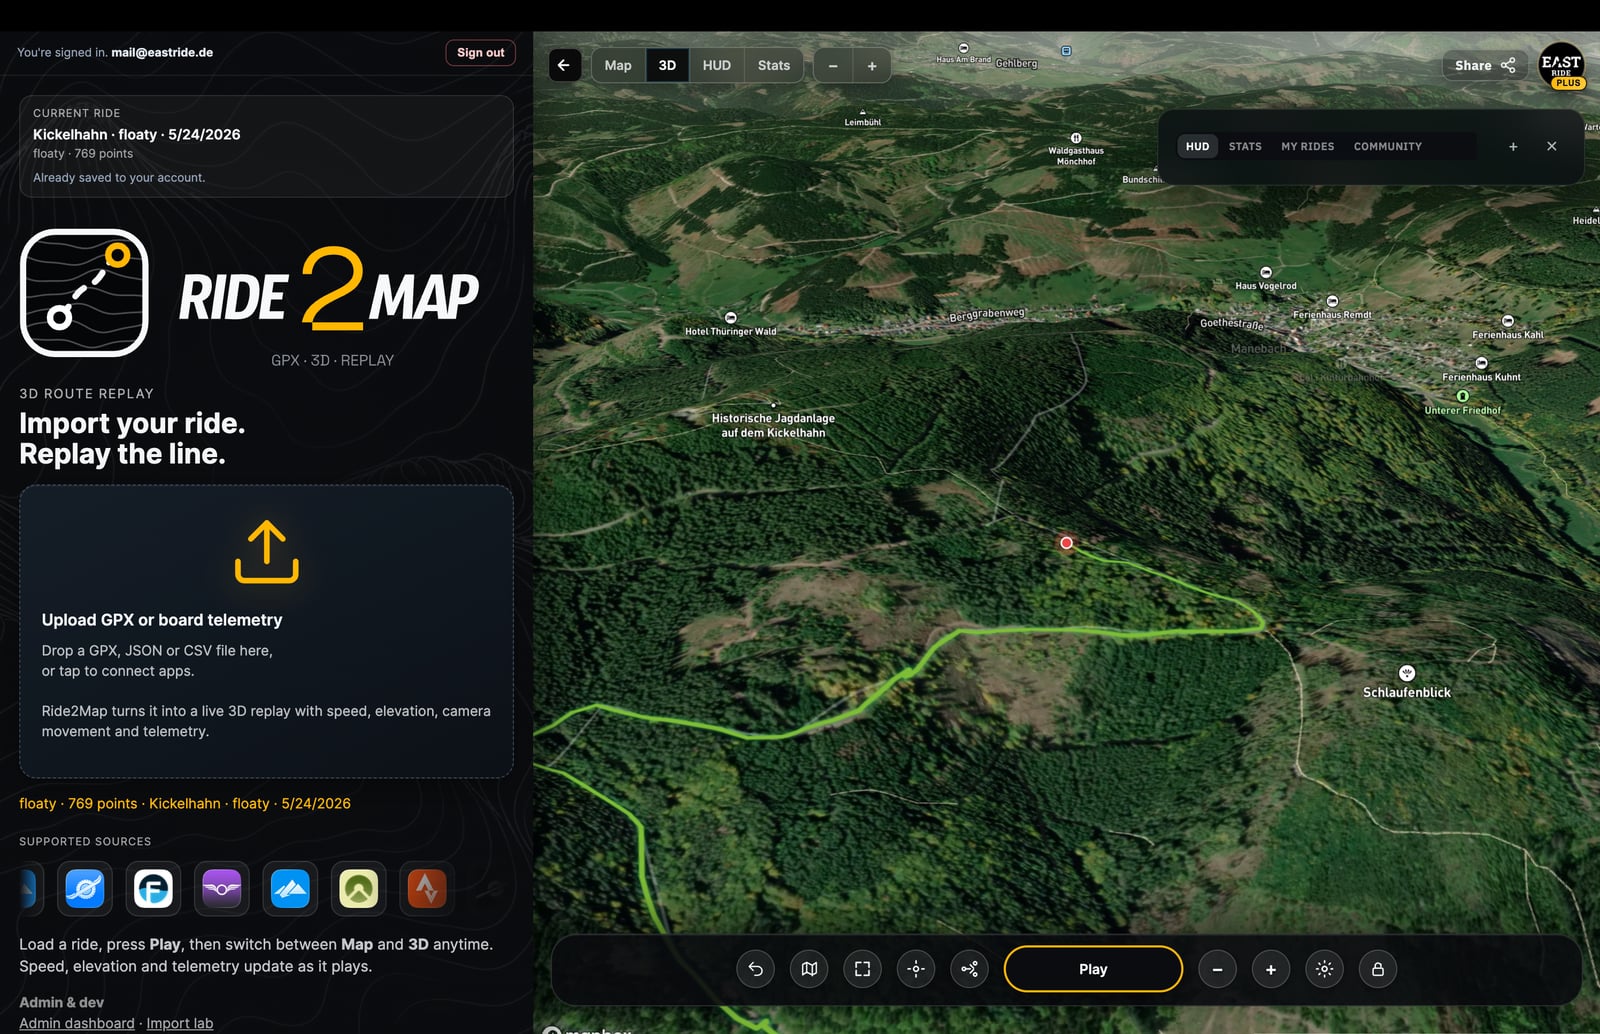Click the reset arrow in the playback bar
The height and width of the screenshot is (1034, 1600).
[x=756, y=969]
